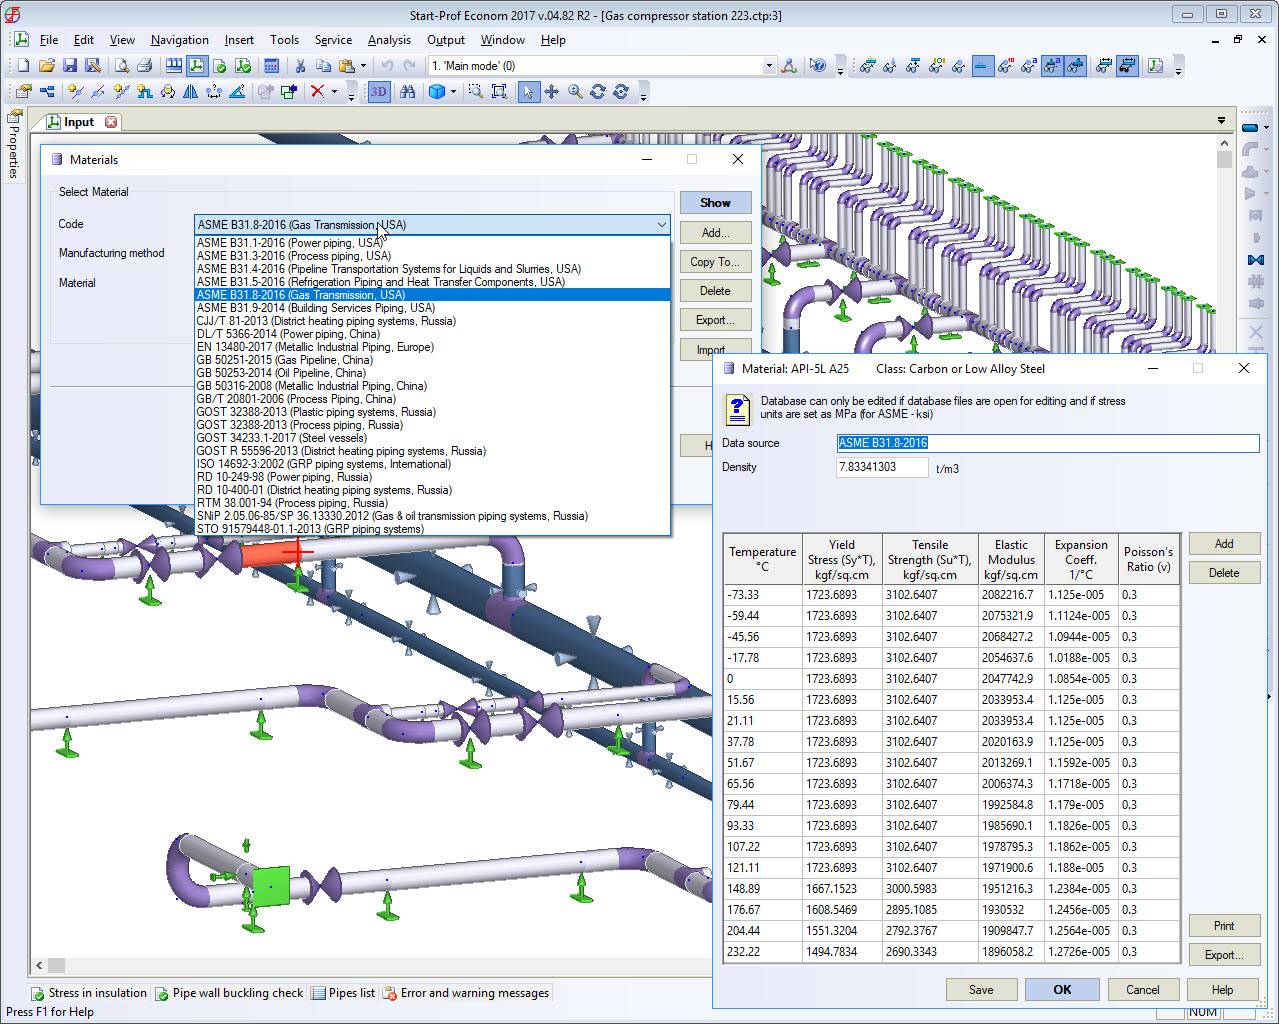This screenshot has width=1279, height=1024.
Task: Select the rotate view tool
Action: 598,92
